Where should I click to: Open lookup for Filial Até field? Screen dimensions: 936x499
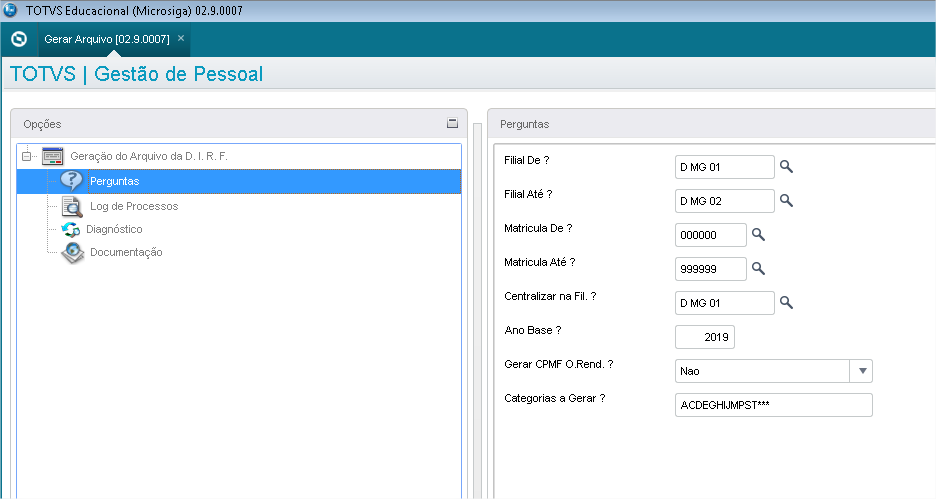pos(786,201)
